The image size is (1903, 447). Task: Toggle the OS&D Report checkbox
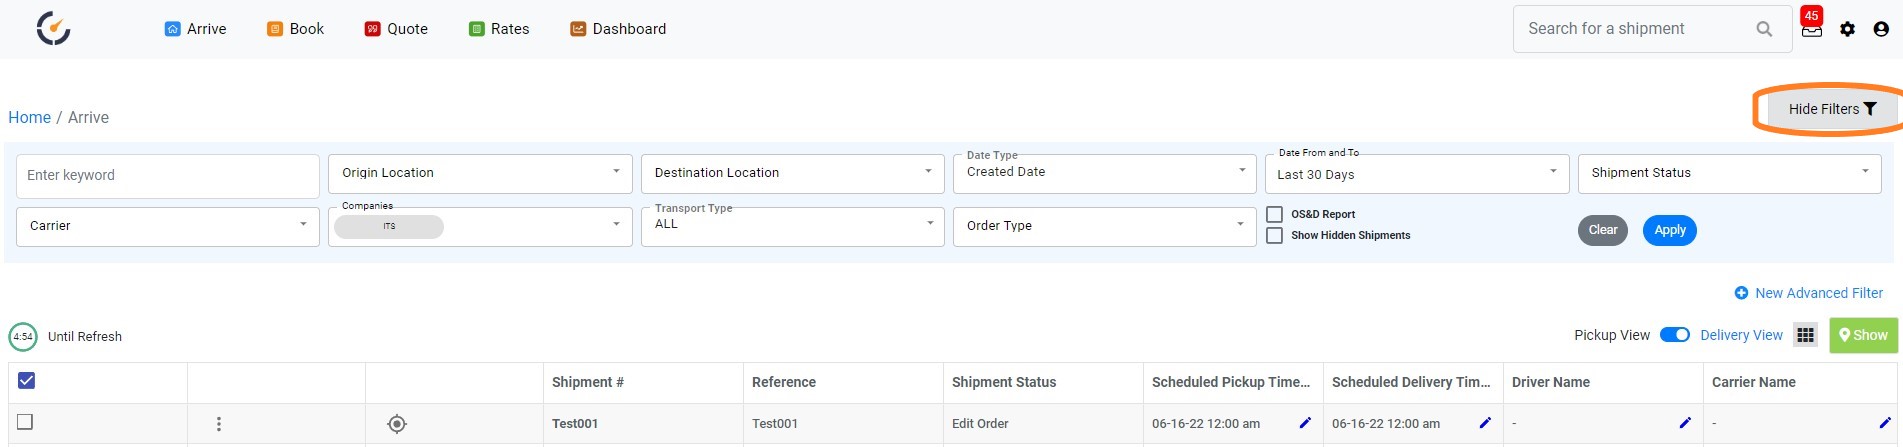pyautogui.click(x=1274, y=214)
